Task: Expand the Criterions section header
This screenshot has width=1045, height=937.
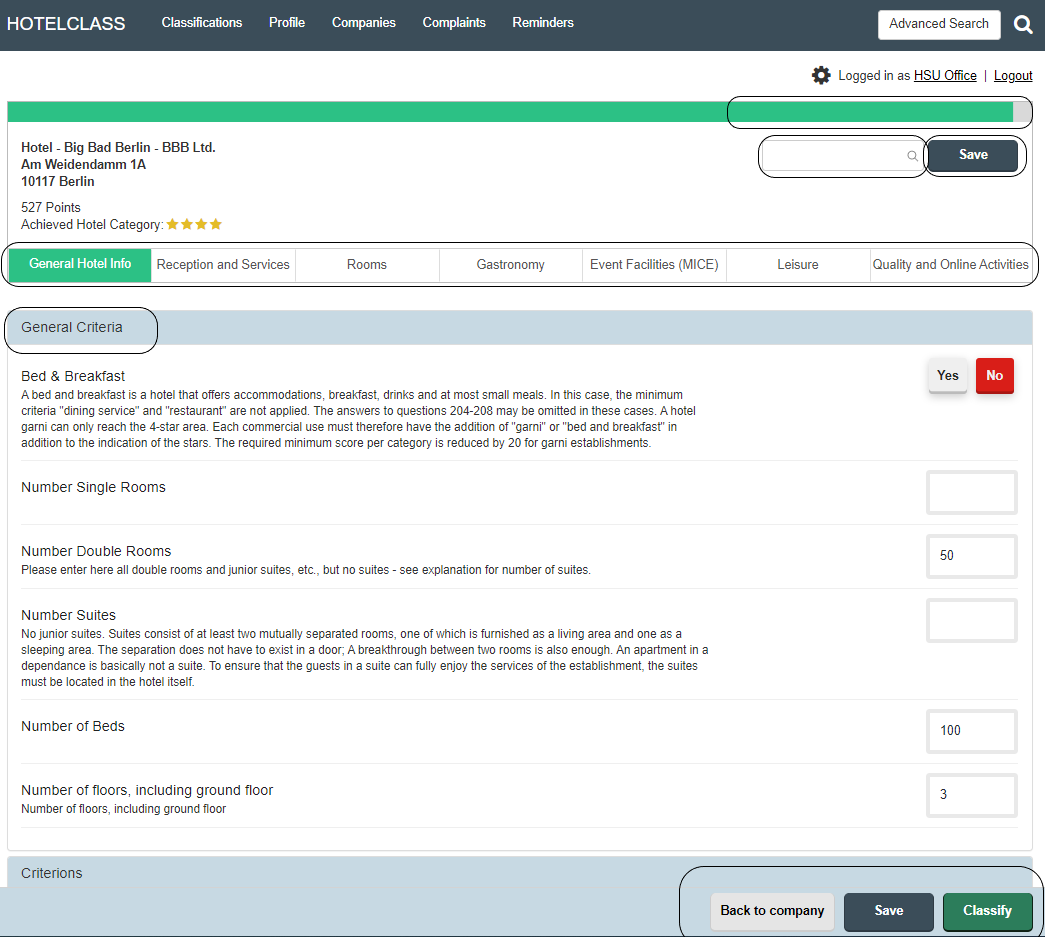Action: pos(52,873)
